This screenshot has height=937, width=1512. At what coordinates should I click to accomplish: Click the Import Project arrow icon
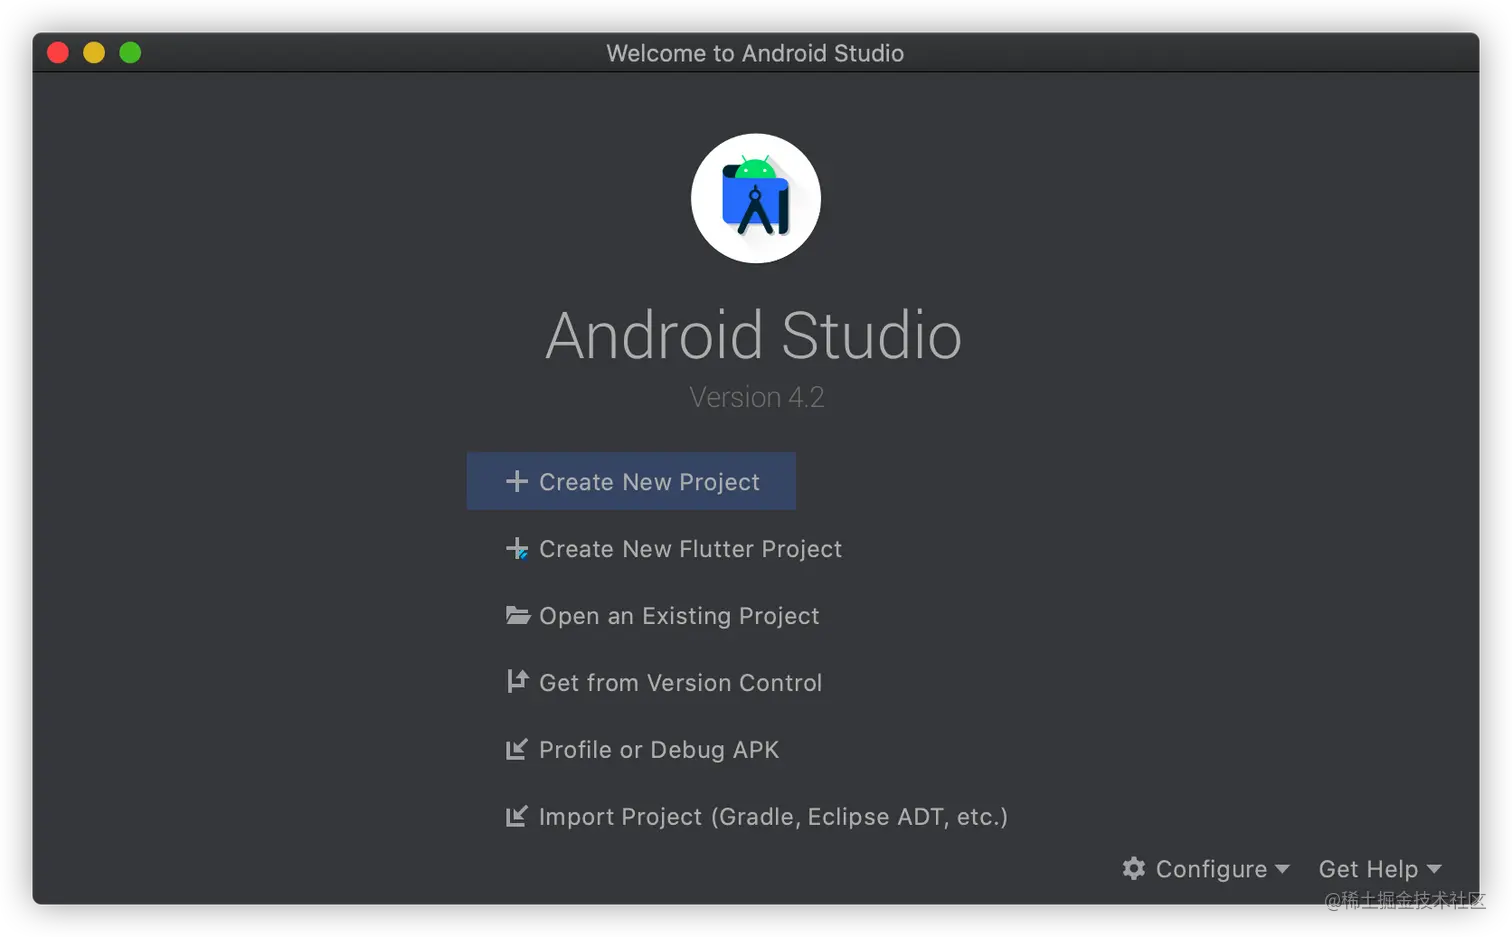coord(516,816)
